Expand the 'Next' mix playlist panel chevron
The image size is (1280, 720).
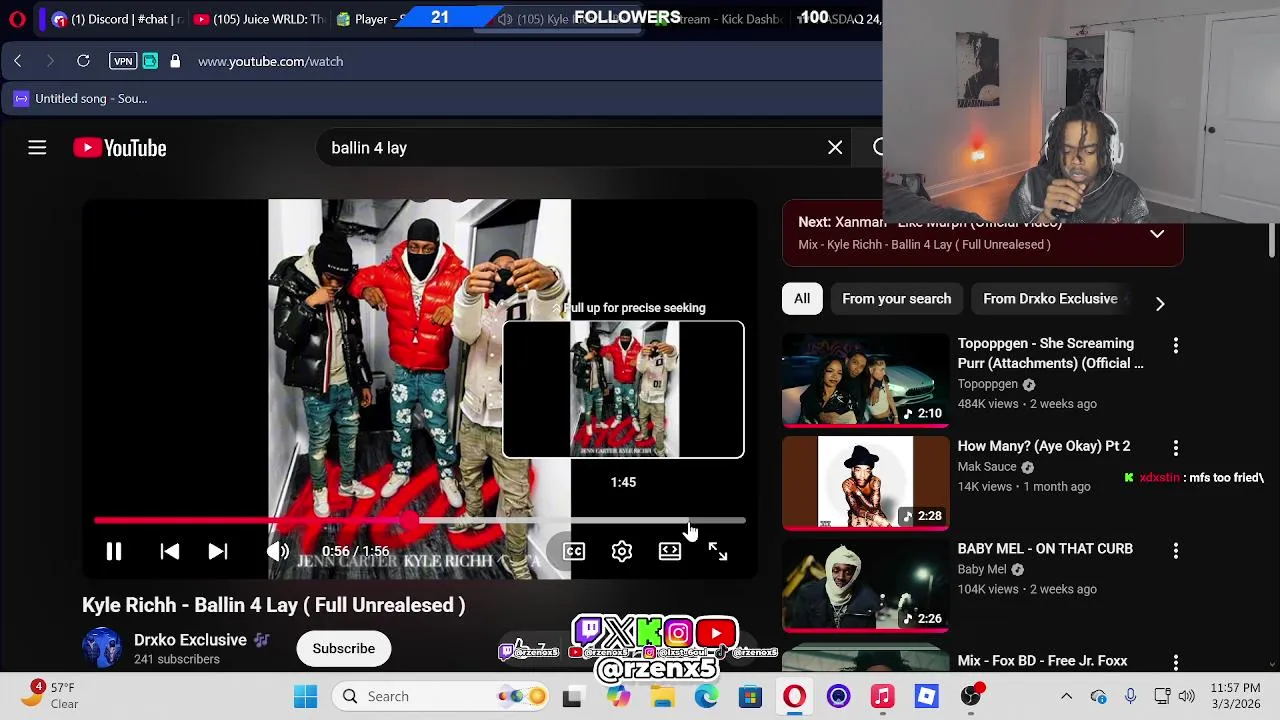pyautogui.click(x=1157, y=234)
